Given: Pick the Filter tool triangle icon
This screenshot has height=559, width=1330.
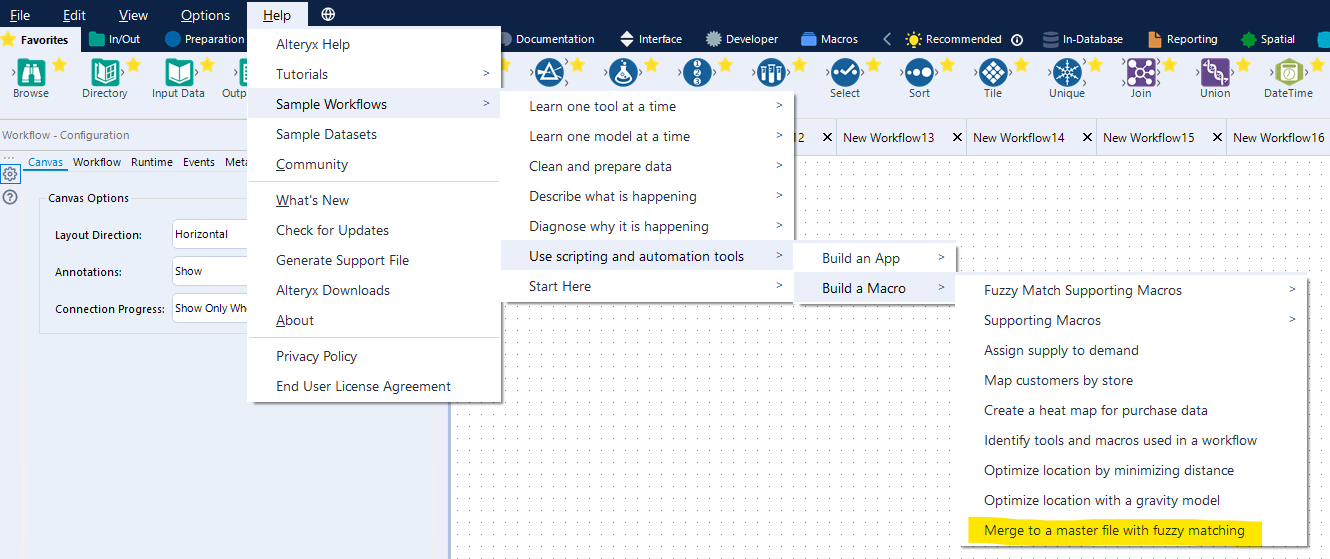Looking at the screenshot, I should point(549,72).
